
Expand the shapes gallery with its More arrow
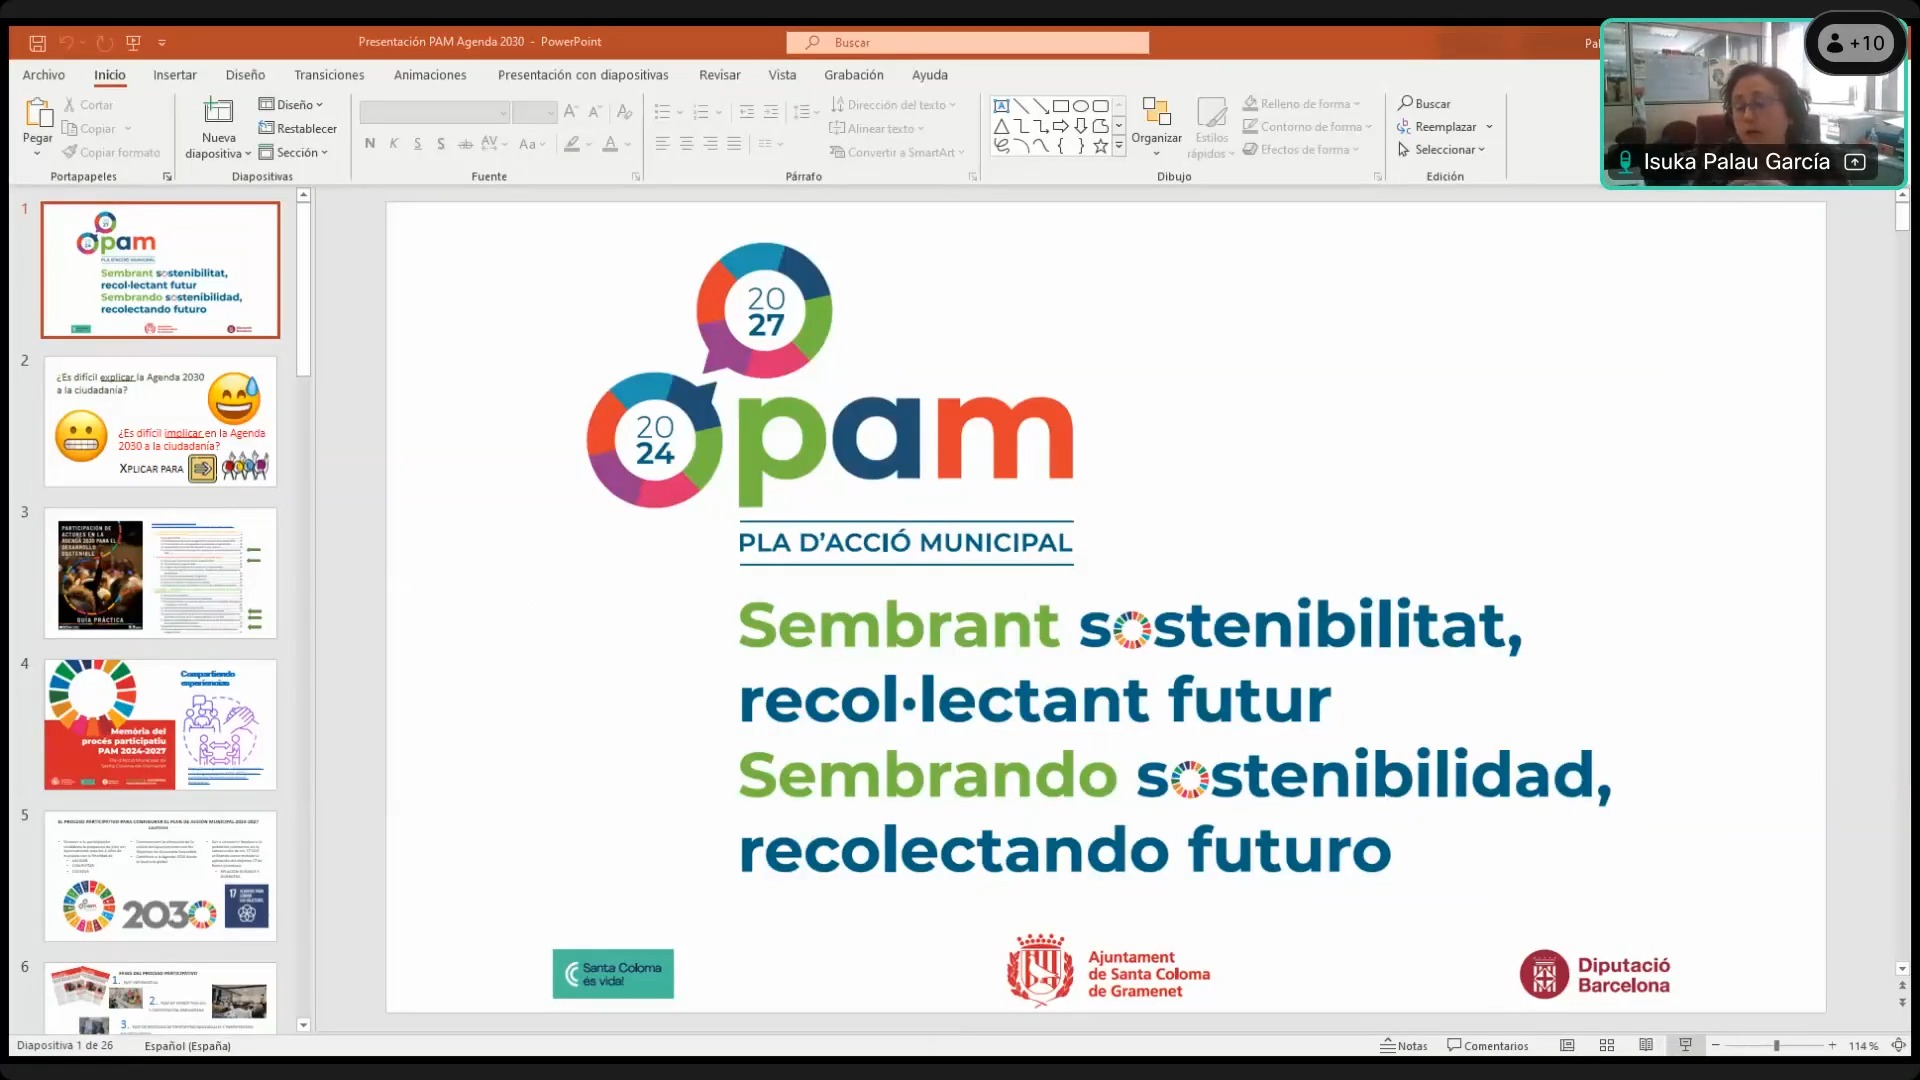click(x=1119, y=146)
